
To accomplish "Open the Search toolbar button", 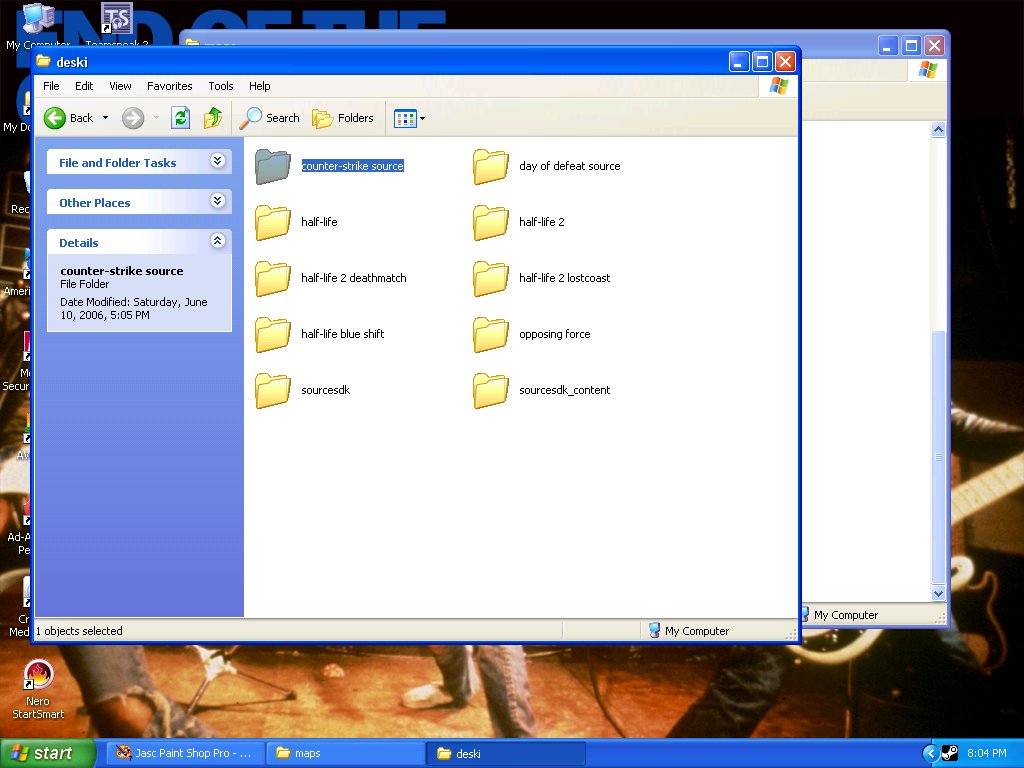I will click(x=270, y=118).
